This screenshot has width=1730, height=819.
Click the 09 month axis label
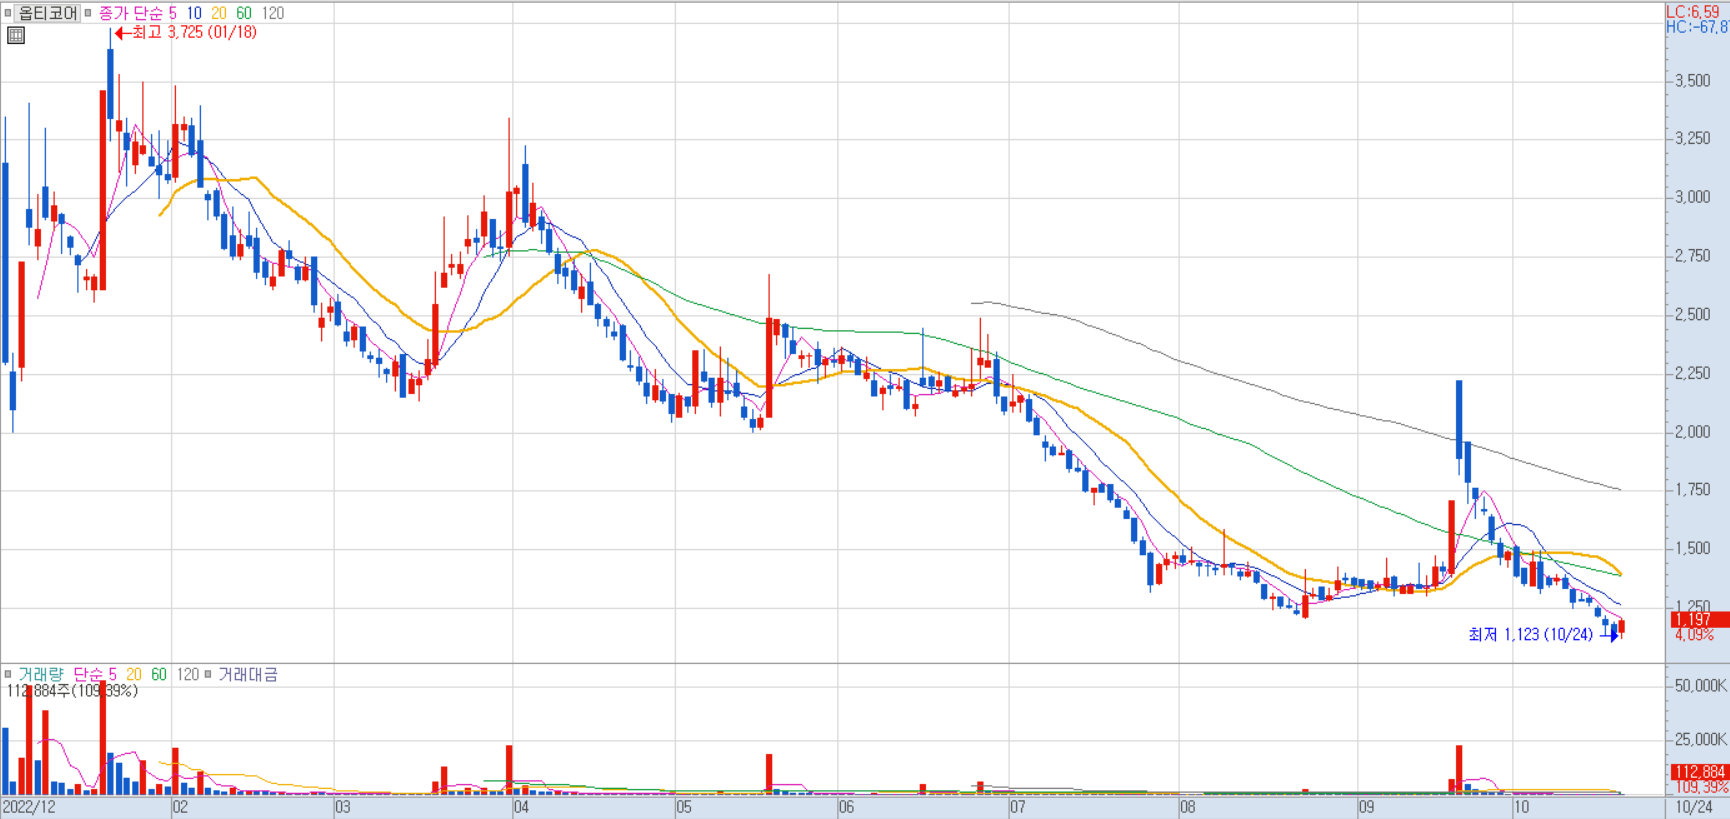(1366, 807)
